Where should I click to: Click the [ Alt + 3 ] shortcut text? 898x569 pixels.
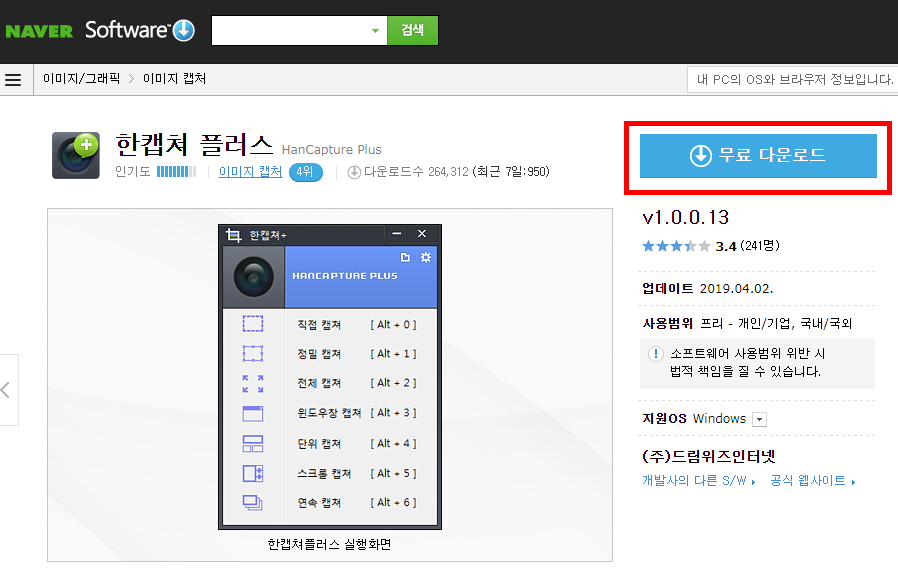393,413
